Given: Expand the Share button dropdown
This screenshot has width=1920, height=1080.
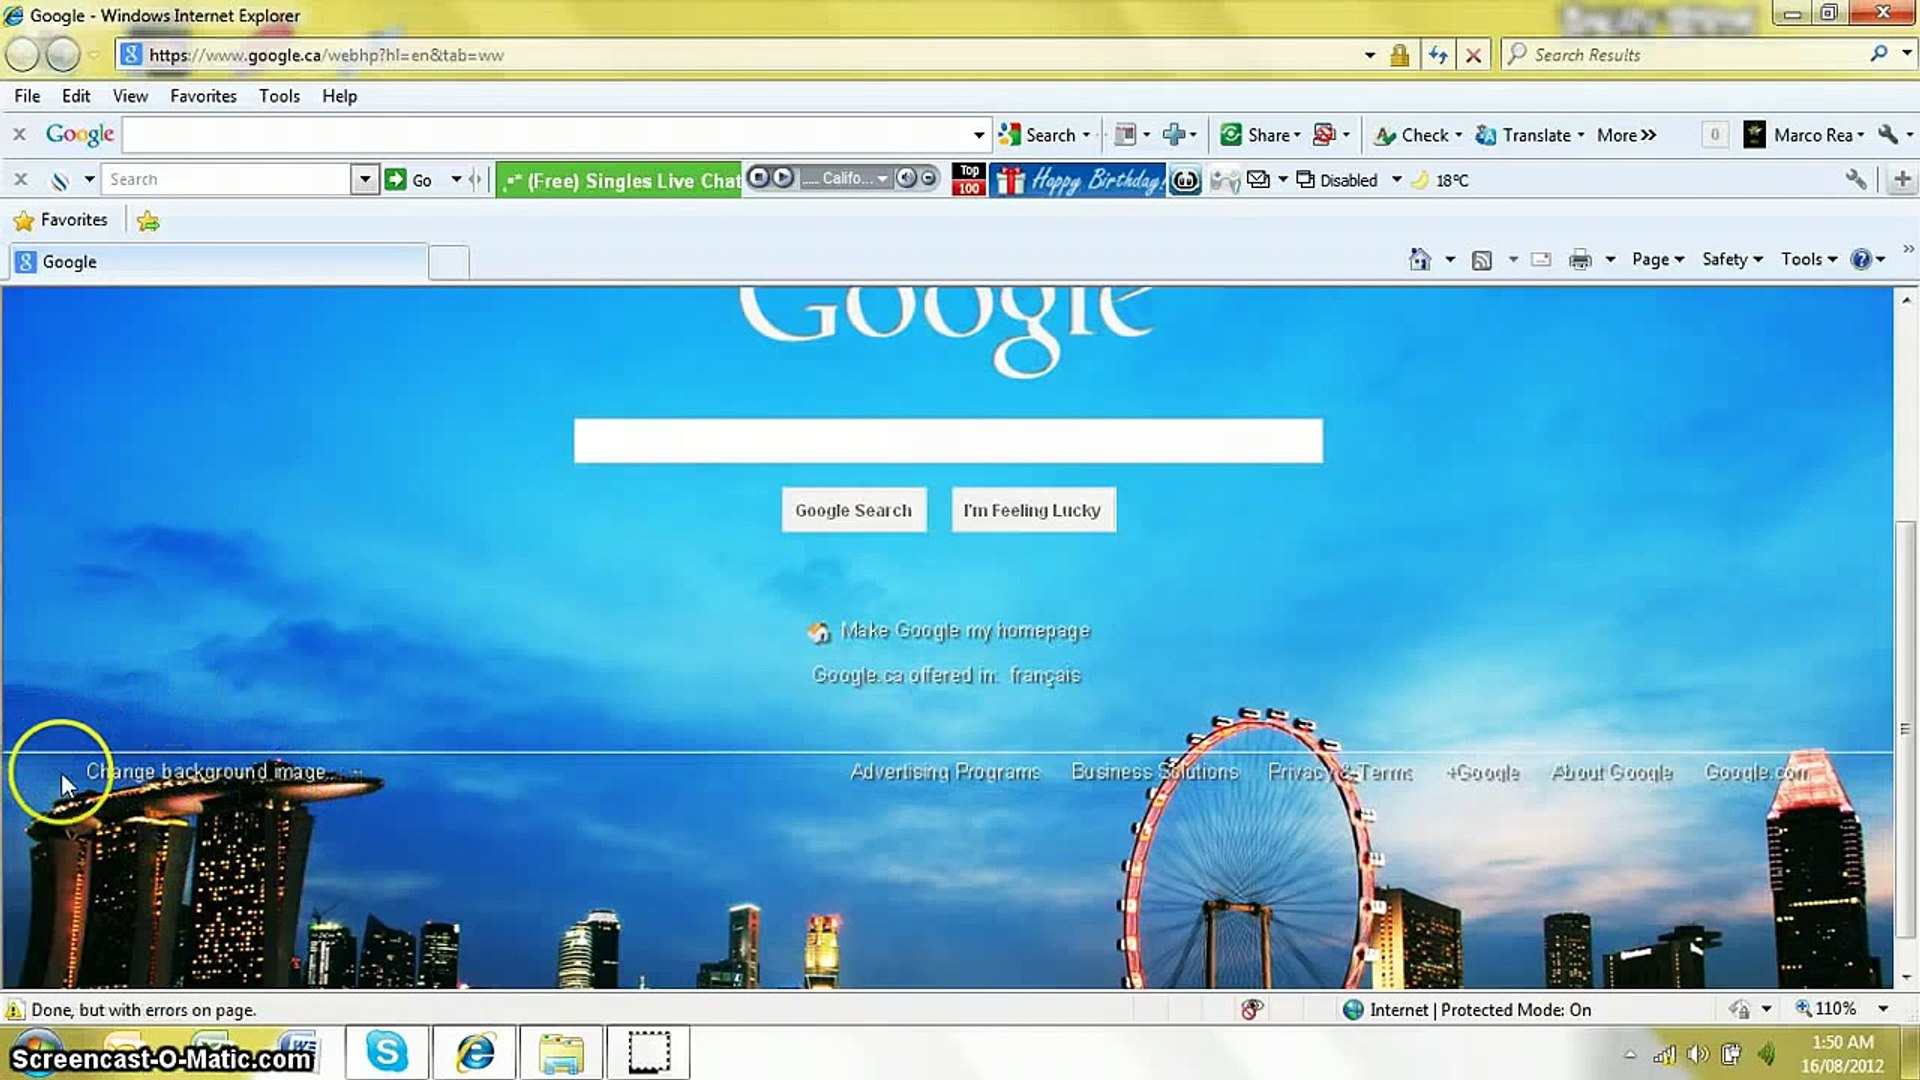Looking at the screenshot, I should [1297, 135].
